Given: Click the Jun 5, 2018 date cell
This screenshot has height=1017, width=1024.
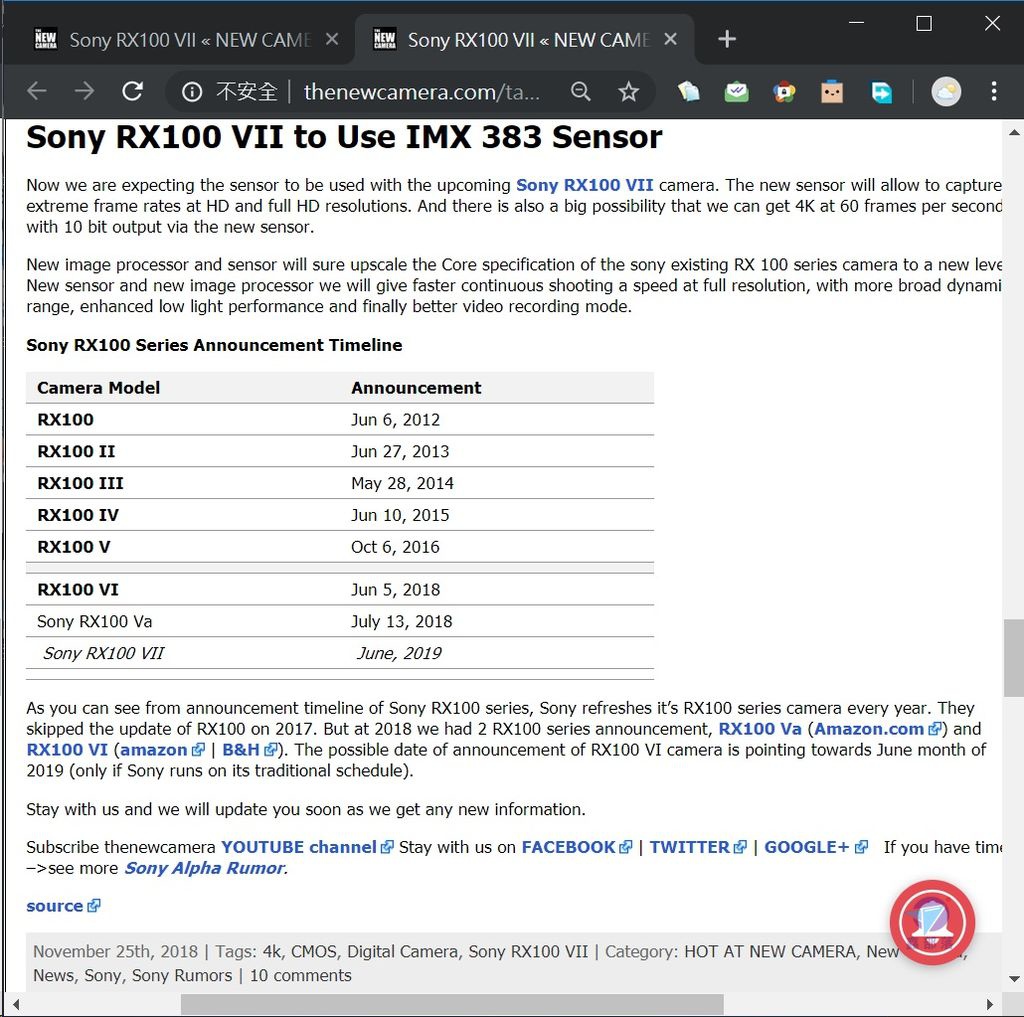Looking at the screenshot, I should [x=395, y=590].
